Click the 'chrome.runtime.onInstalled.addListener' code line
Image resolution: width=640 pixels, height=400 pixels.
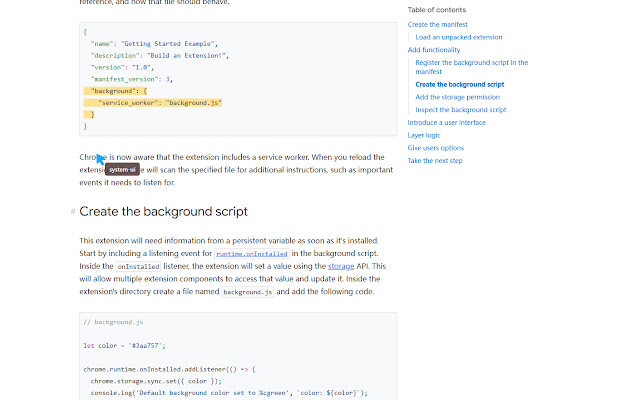(169, 369)
